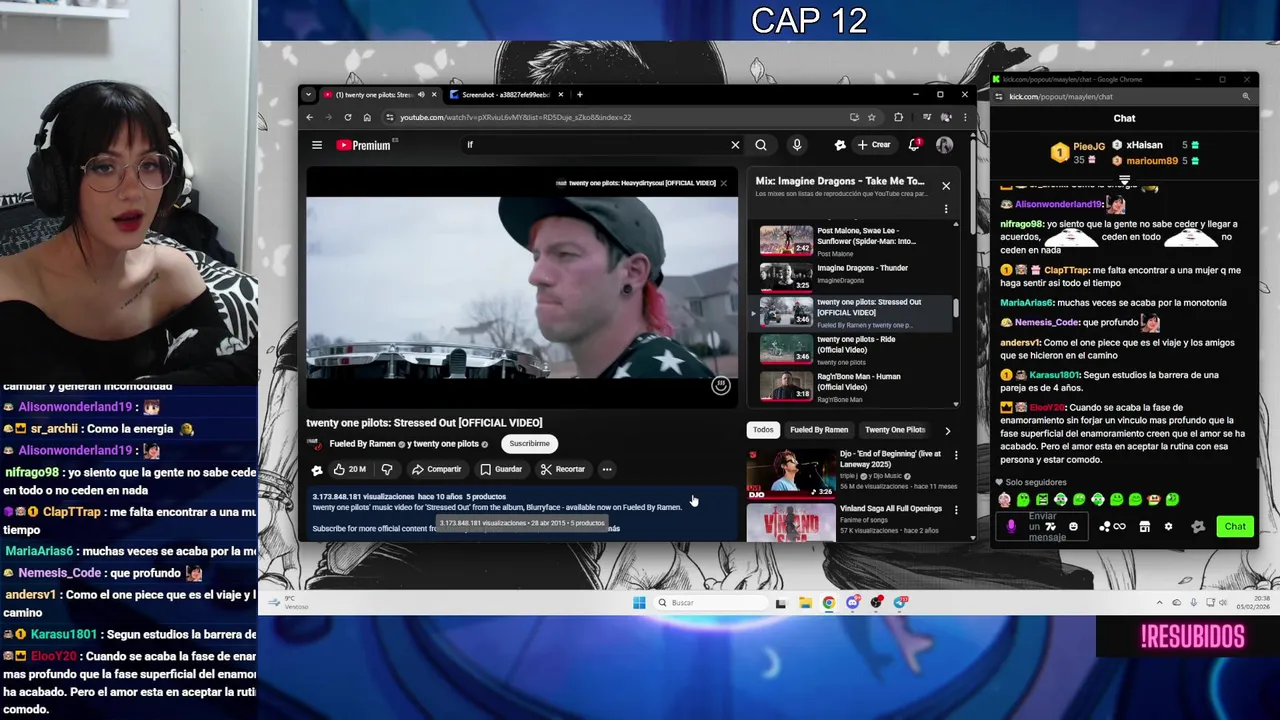This screenshot has height=720, width=1280.
Task: Open the Fueled By Ramen channel link
Action: (362, 444)
